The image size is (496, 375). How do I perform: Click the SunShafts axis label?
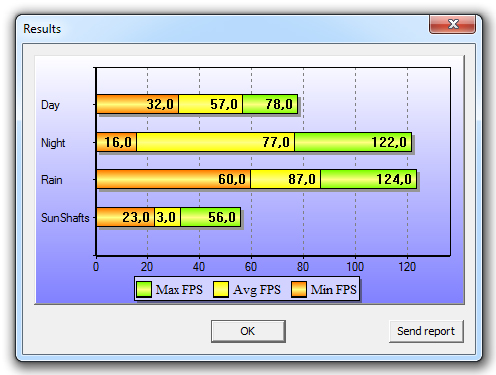click(x=65, y=218)
